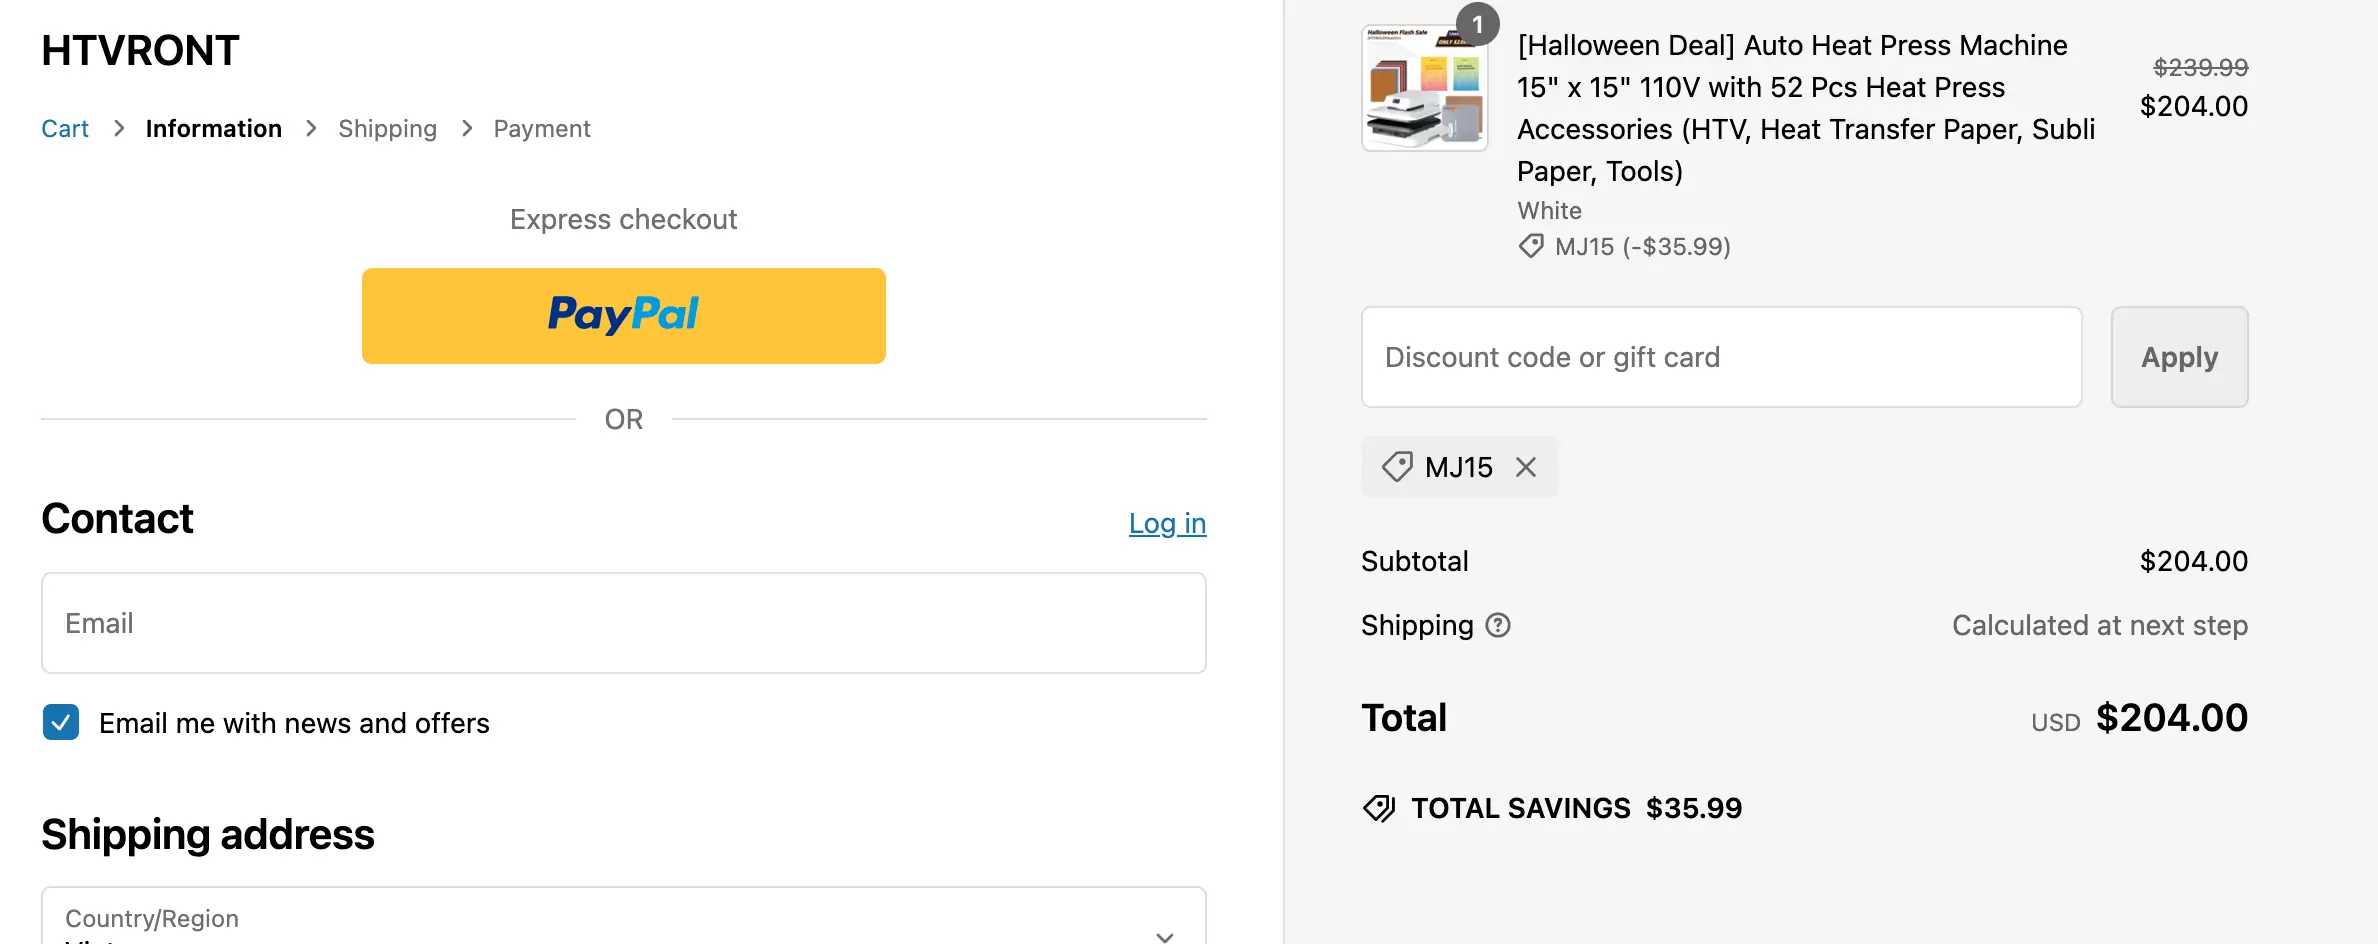Select the Shipping breadcrumb step

coord(387,129)
